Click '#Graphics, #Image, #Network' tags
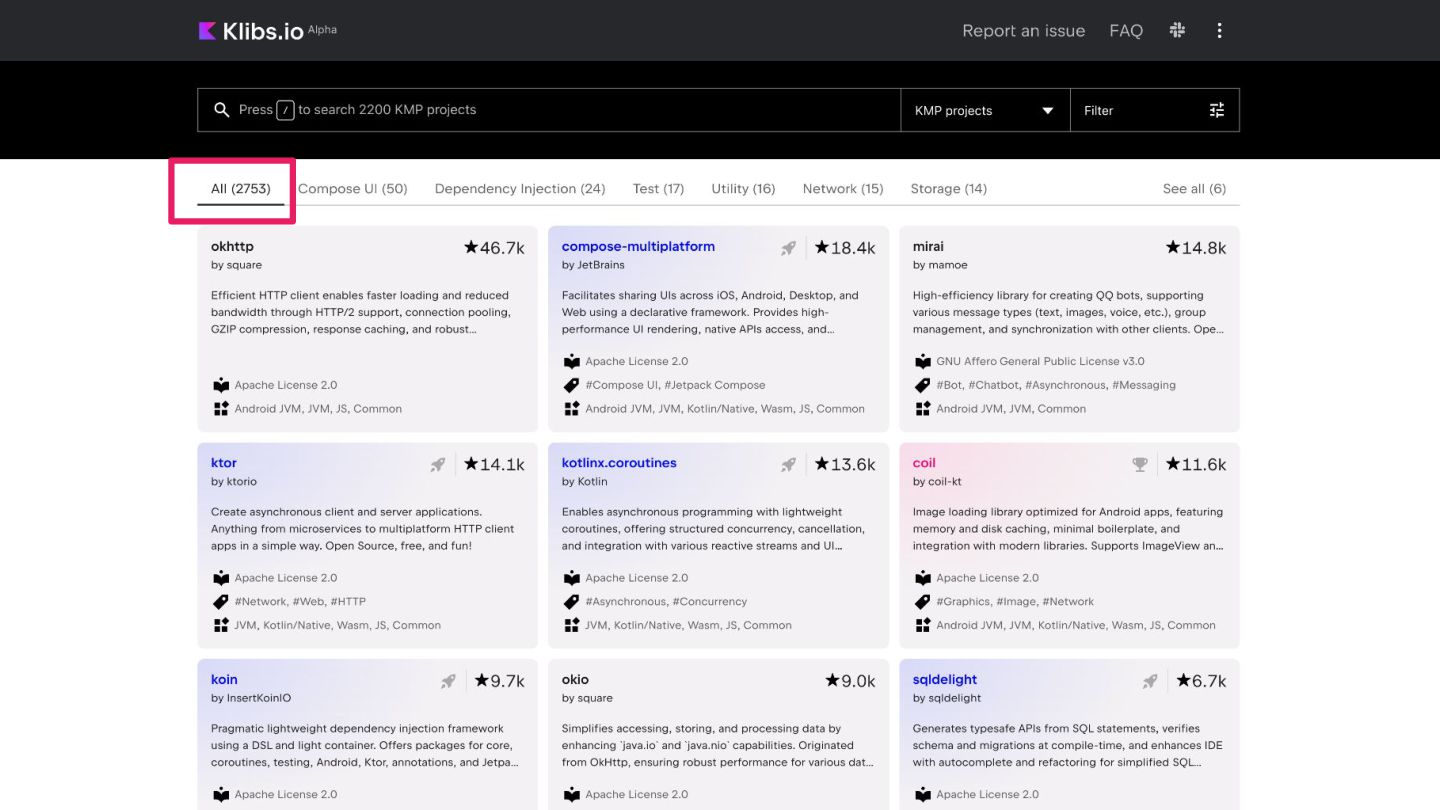Viewport: 1440px width, 810px height. pyautogui.click(x=1015, y=602)
